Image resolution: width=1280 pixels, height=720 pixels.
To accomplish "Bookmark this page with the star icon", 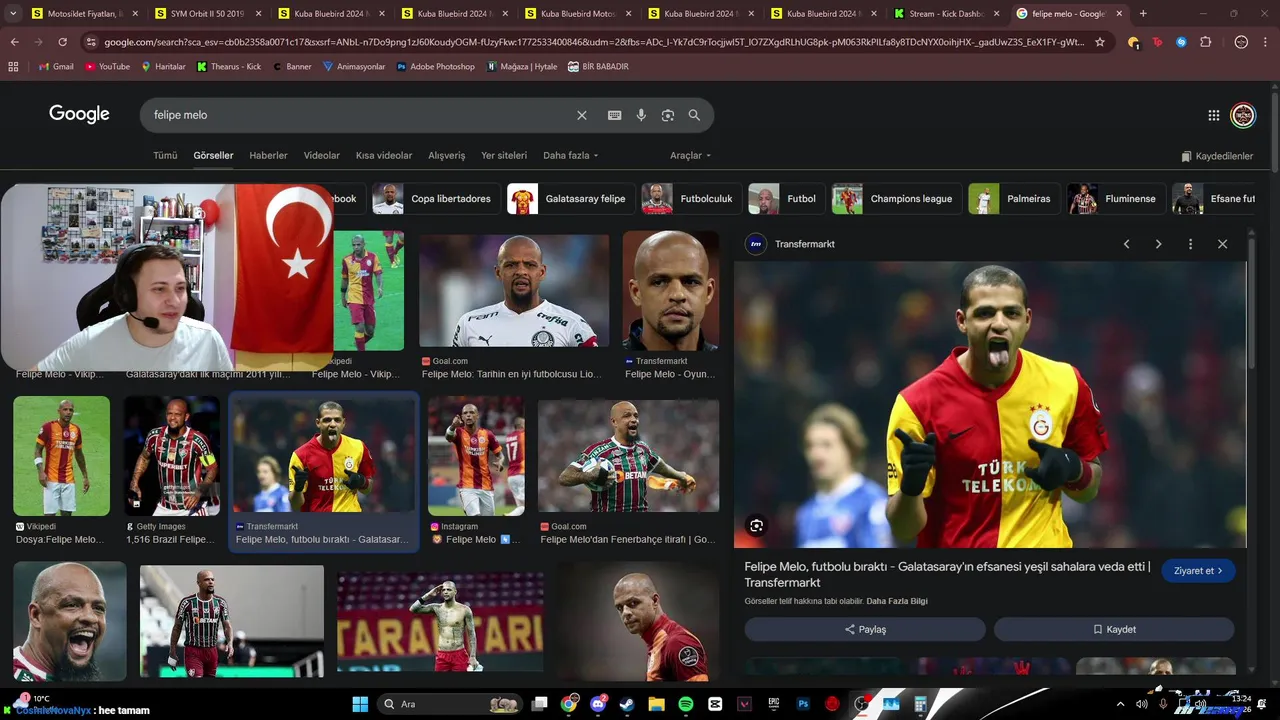I will (1100, 42).
